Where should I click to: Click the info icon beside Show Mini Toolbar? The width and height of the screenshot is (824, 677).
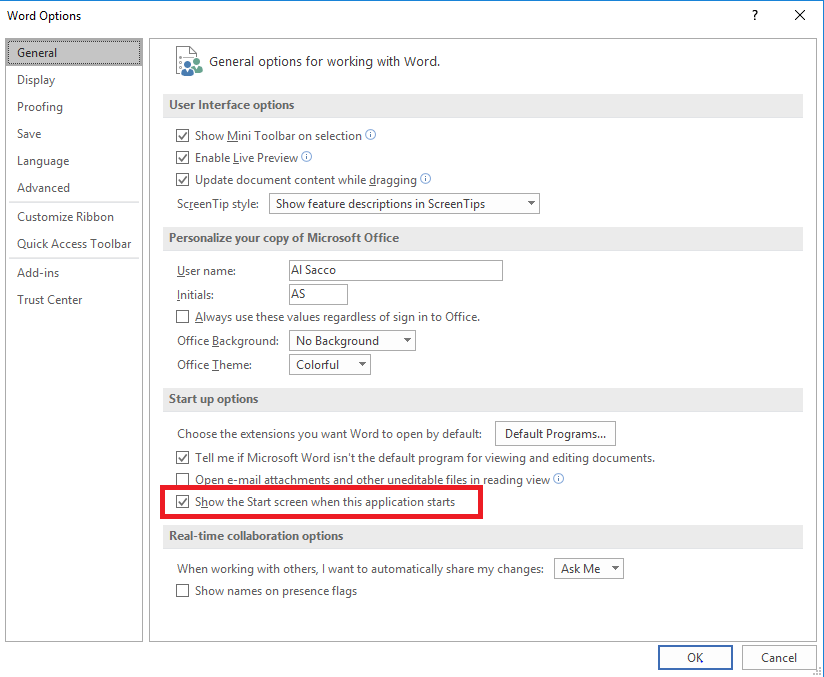pyautogui.click(x=370, y=135)
